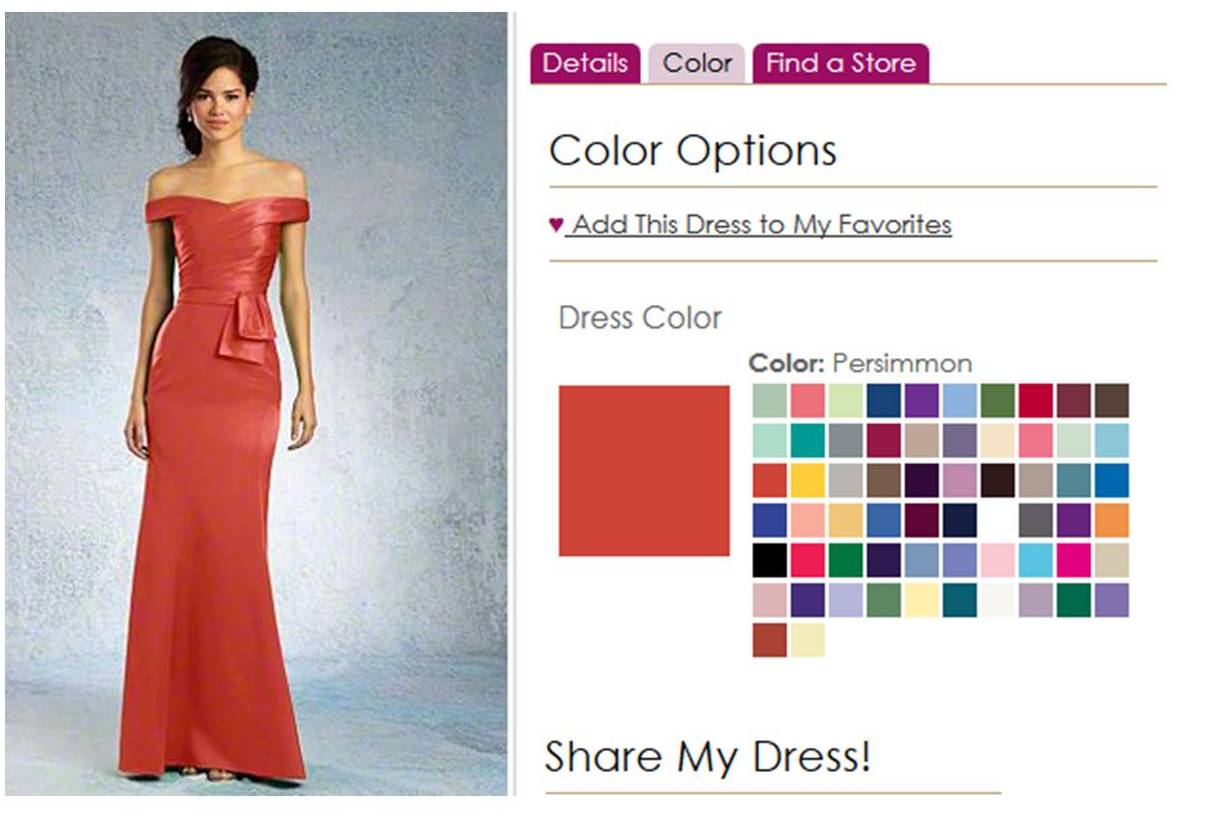
Task: Select the rust swatch in the last row
Action: [770, 640]
